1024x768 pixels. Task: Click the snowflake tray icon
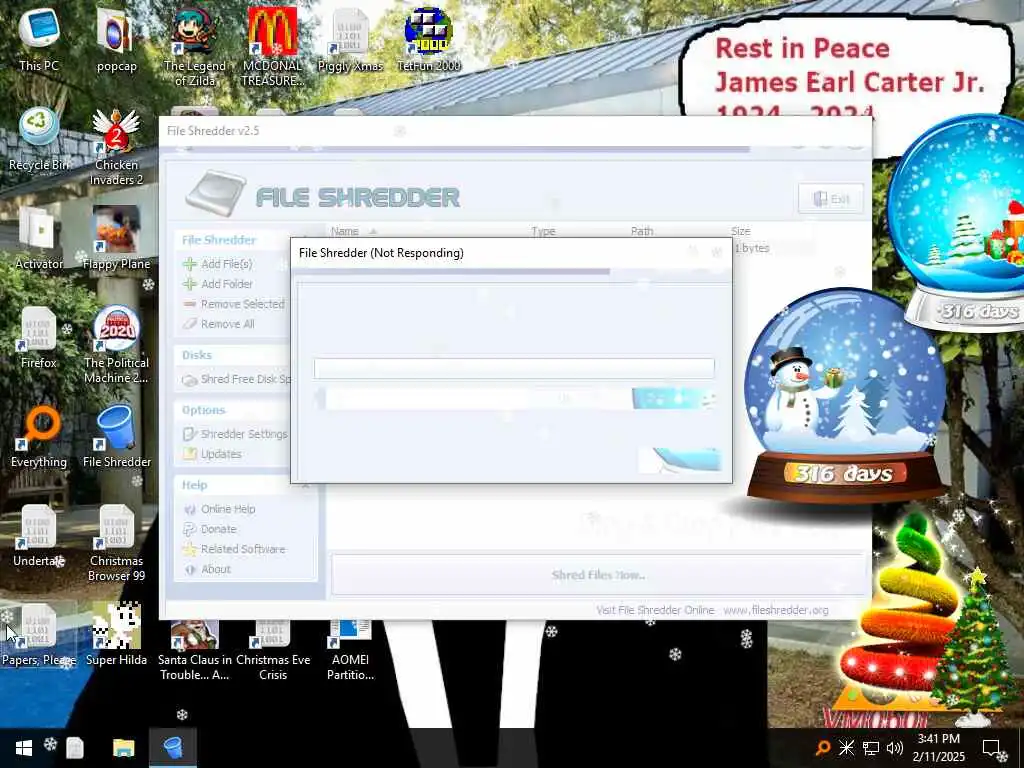click(x=846, y=748)
